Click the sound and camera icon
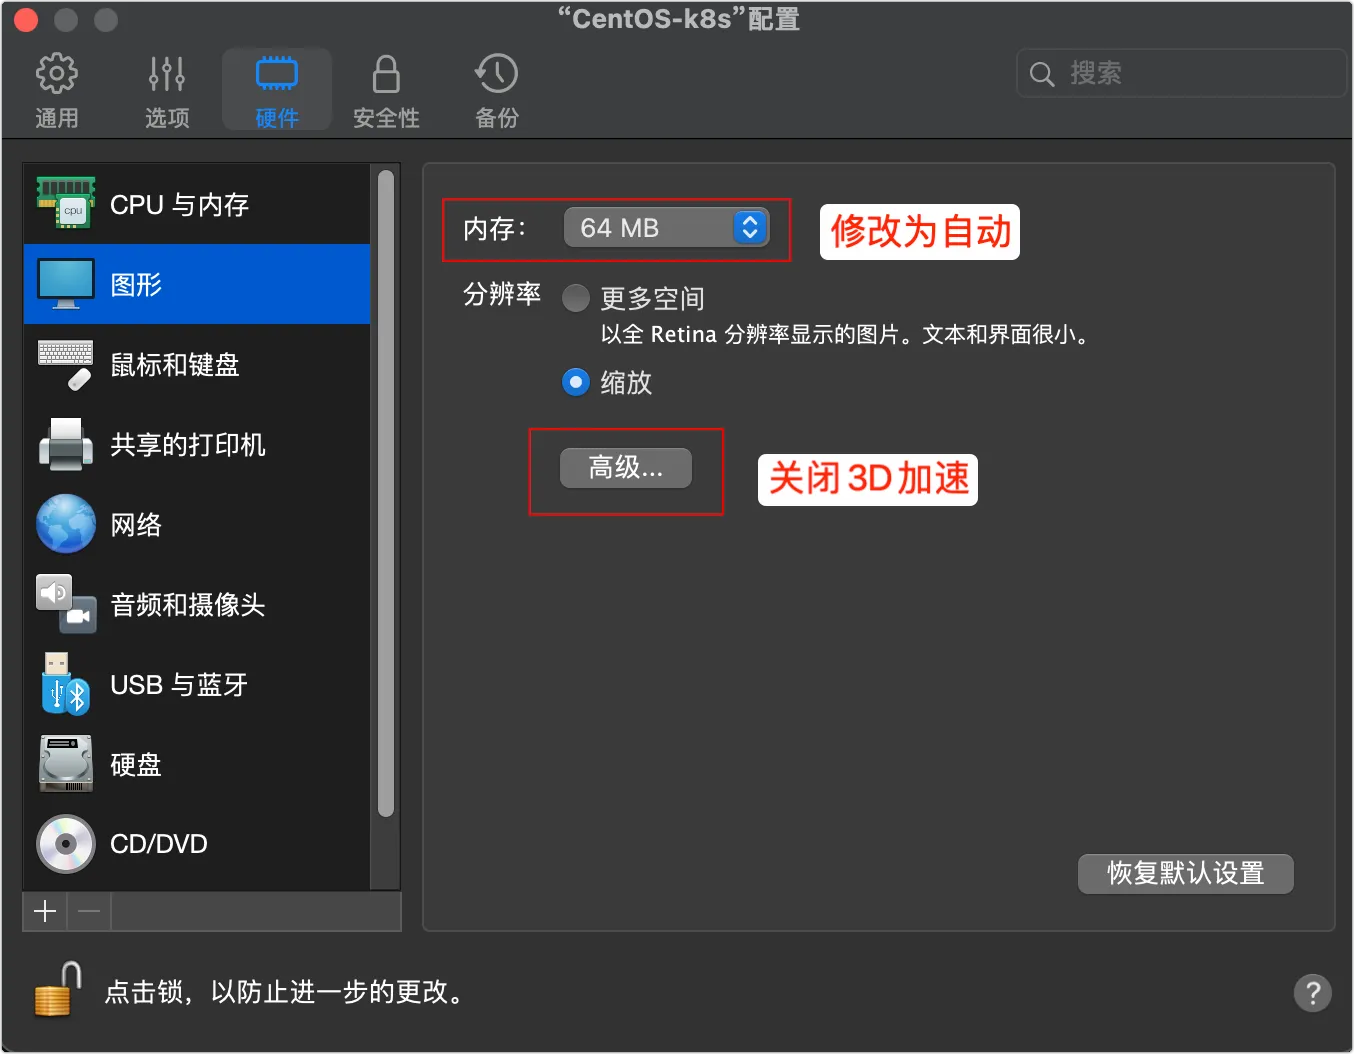The image size is (1354, 1054). click(x=66, y=604)
